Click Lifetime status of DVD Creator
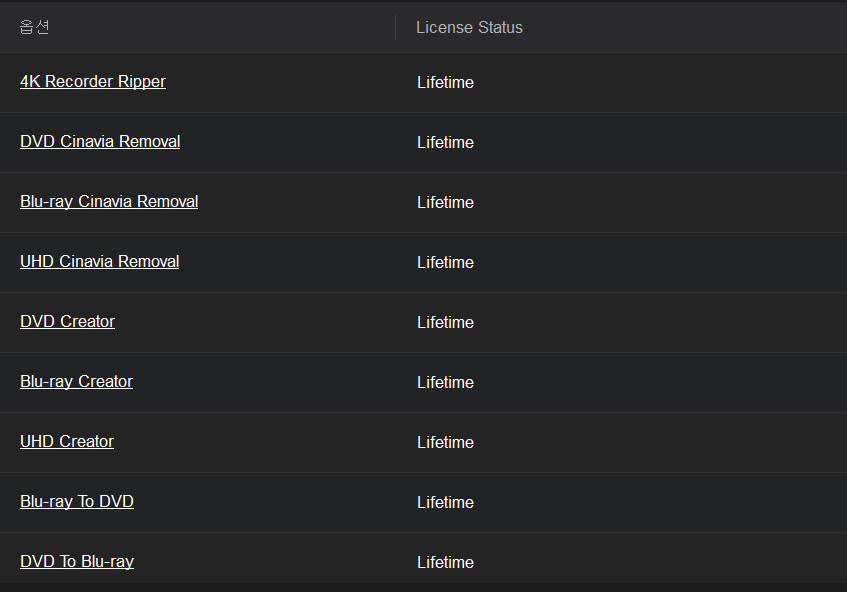 pyautogui.click(x=445, y=322)
